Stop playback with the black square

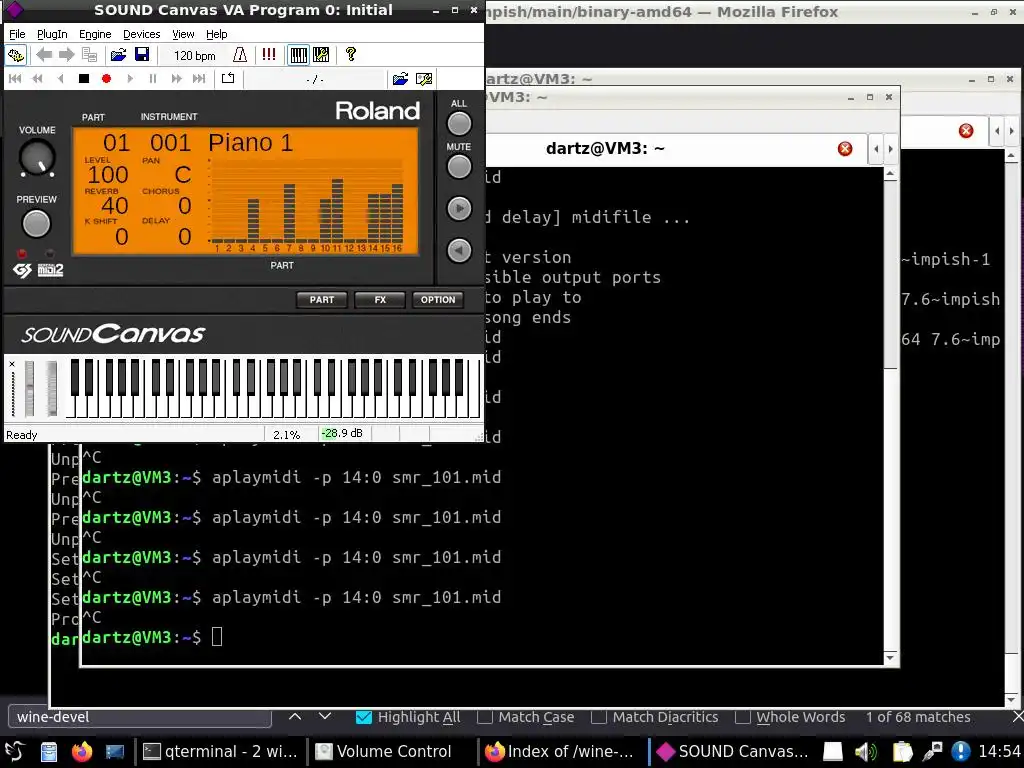84,79
